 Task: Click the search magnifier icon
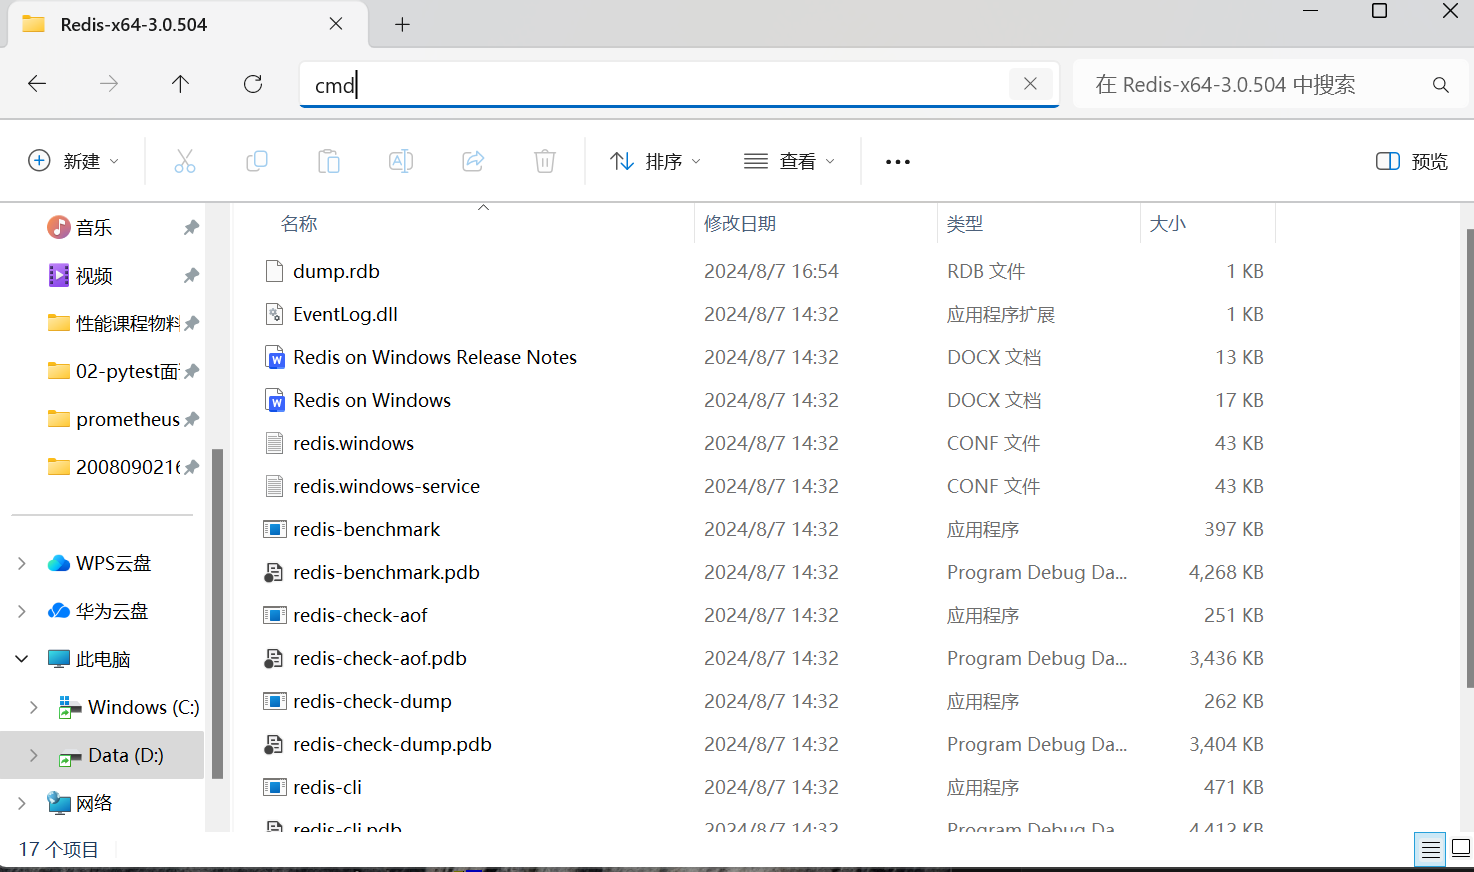tap(1440, 85)
